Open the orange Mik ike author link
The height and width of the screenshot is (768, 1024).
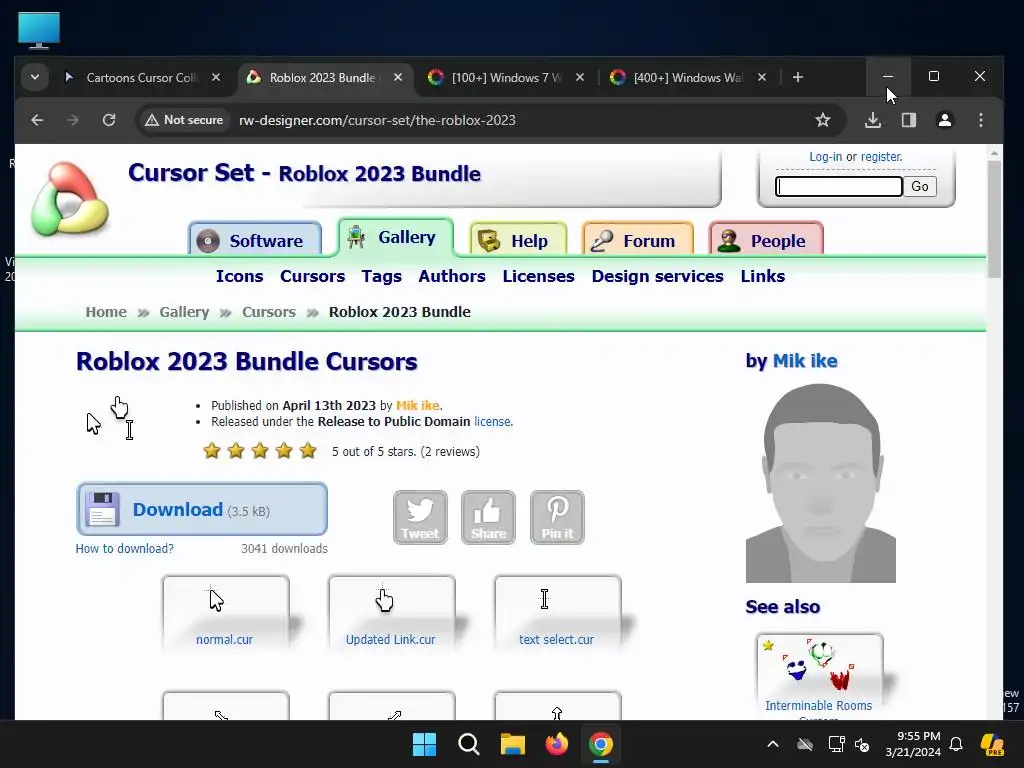pos(417,406)
